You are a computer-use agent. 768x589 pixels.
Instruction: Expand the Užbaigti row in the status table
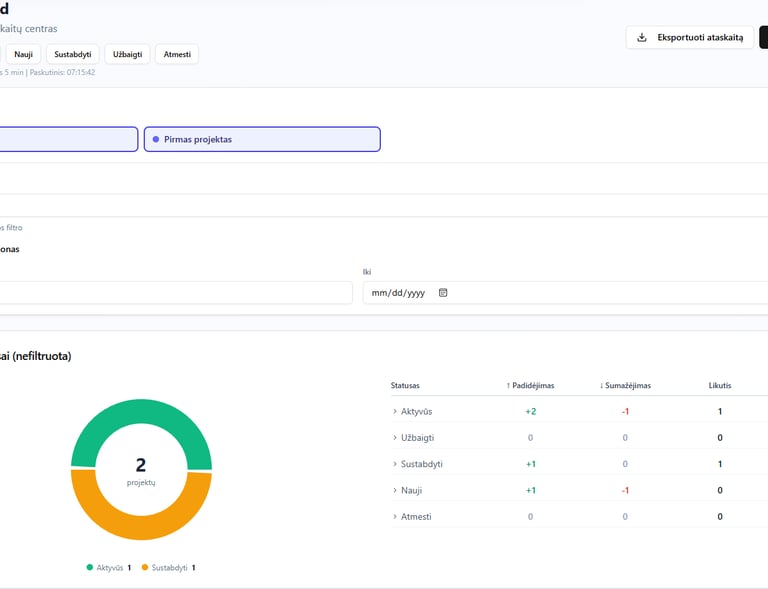tap(395, 438)
